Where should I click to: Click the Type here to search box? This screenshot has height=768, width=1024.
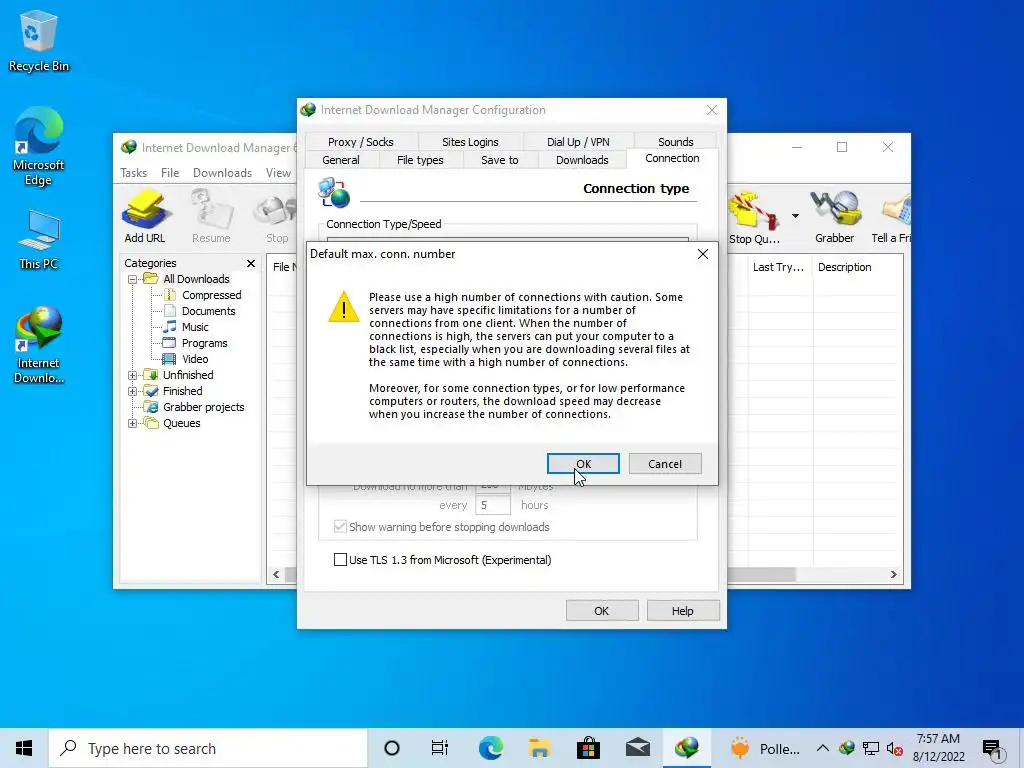coord(208,748)
